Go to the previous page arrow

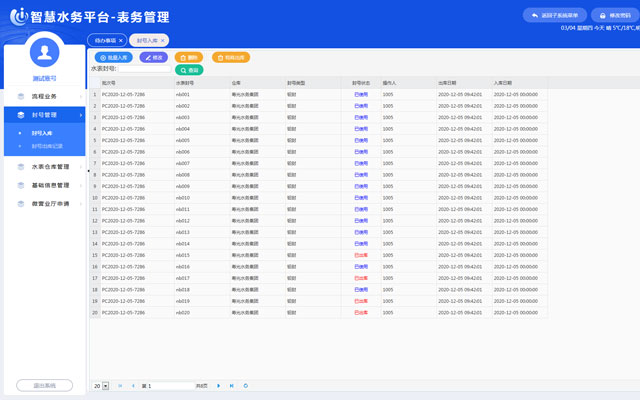pyautogui.click(x=133, y=385)
